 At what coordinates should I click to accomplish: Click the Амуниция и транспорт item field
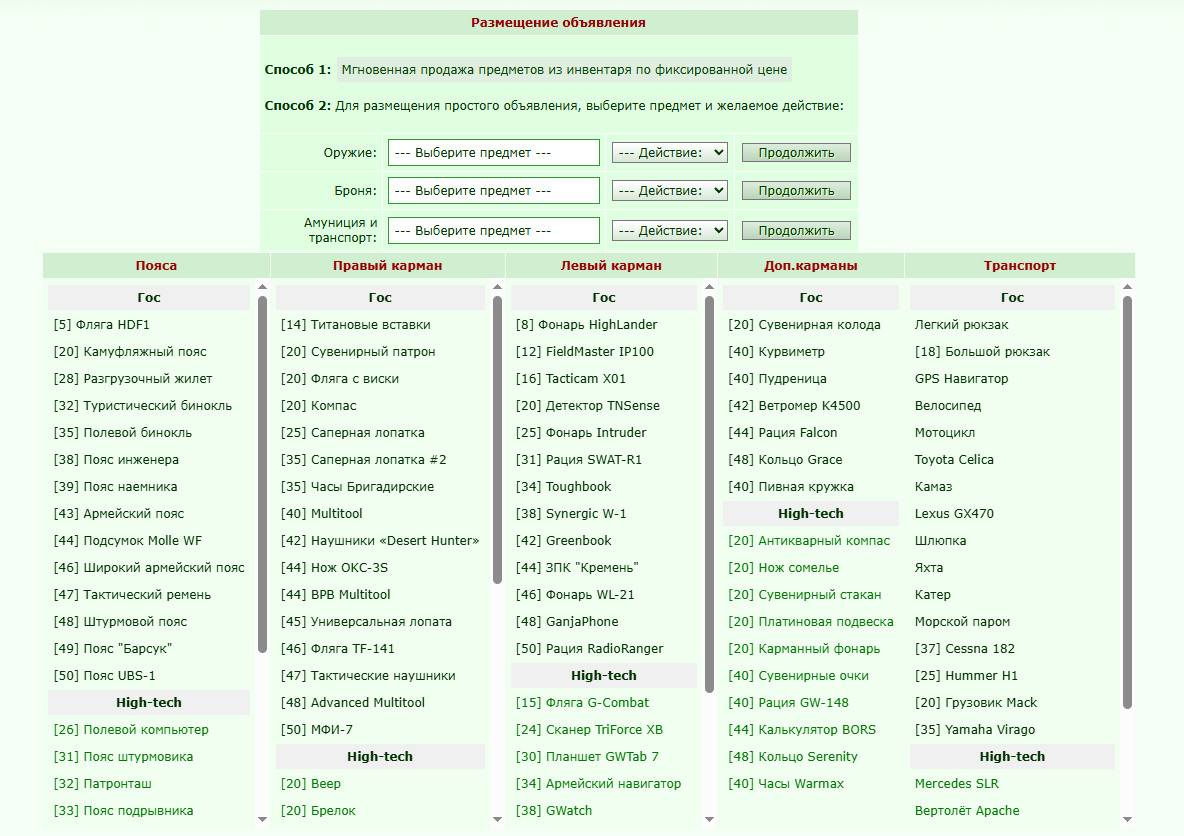(494, 230)
